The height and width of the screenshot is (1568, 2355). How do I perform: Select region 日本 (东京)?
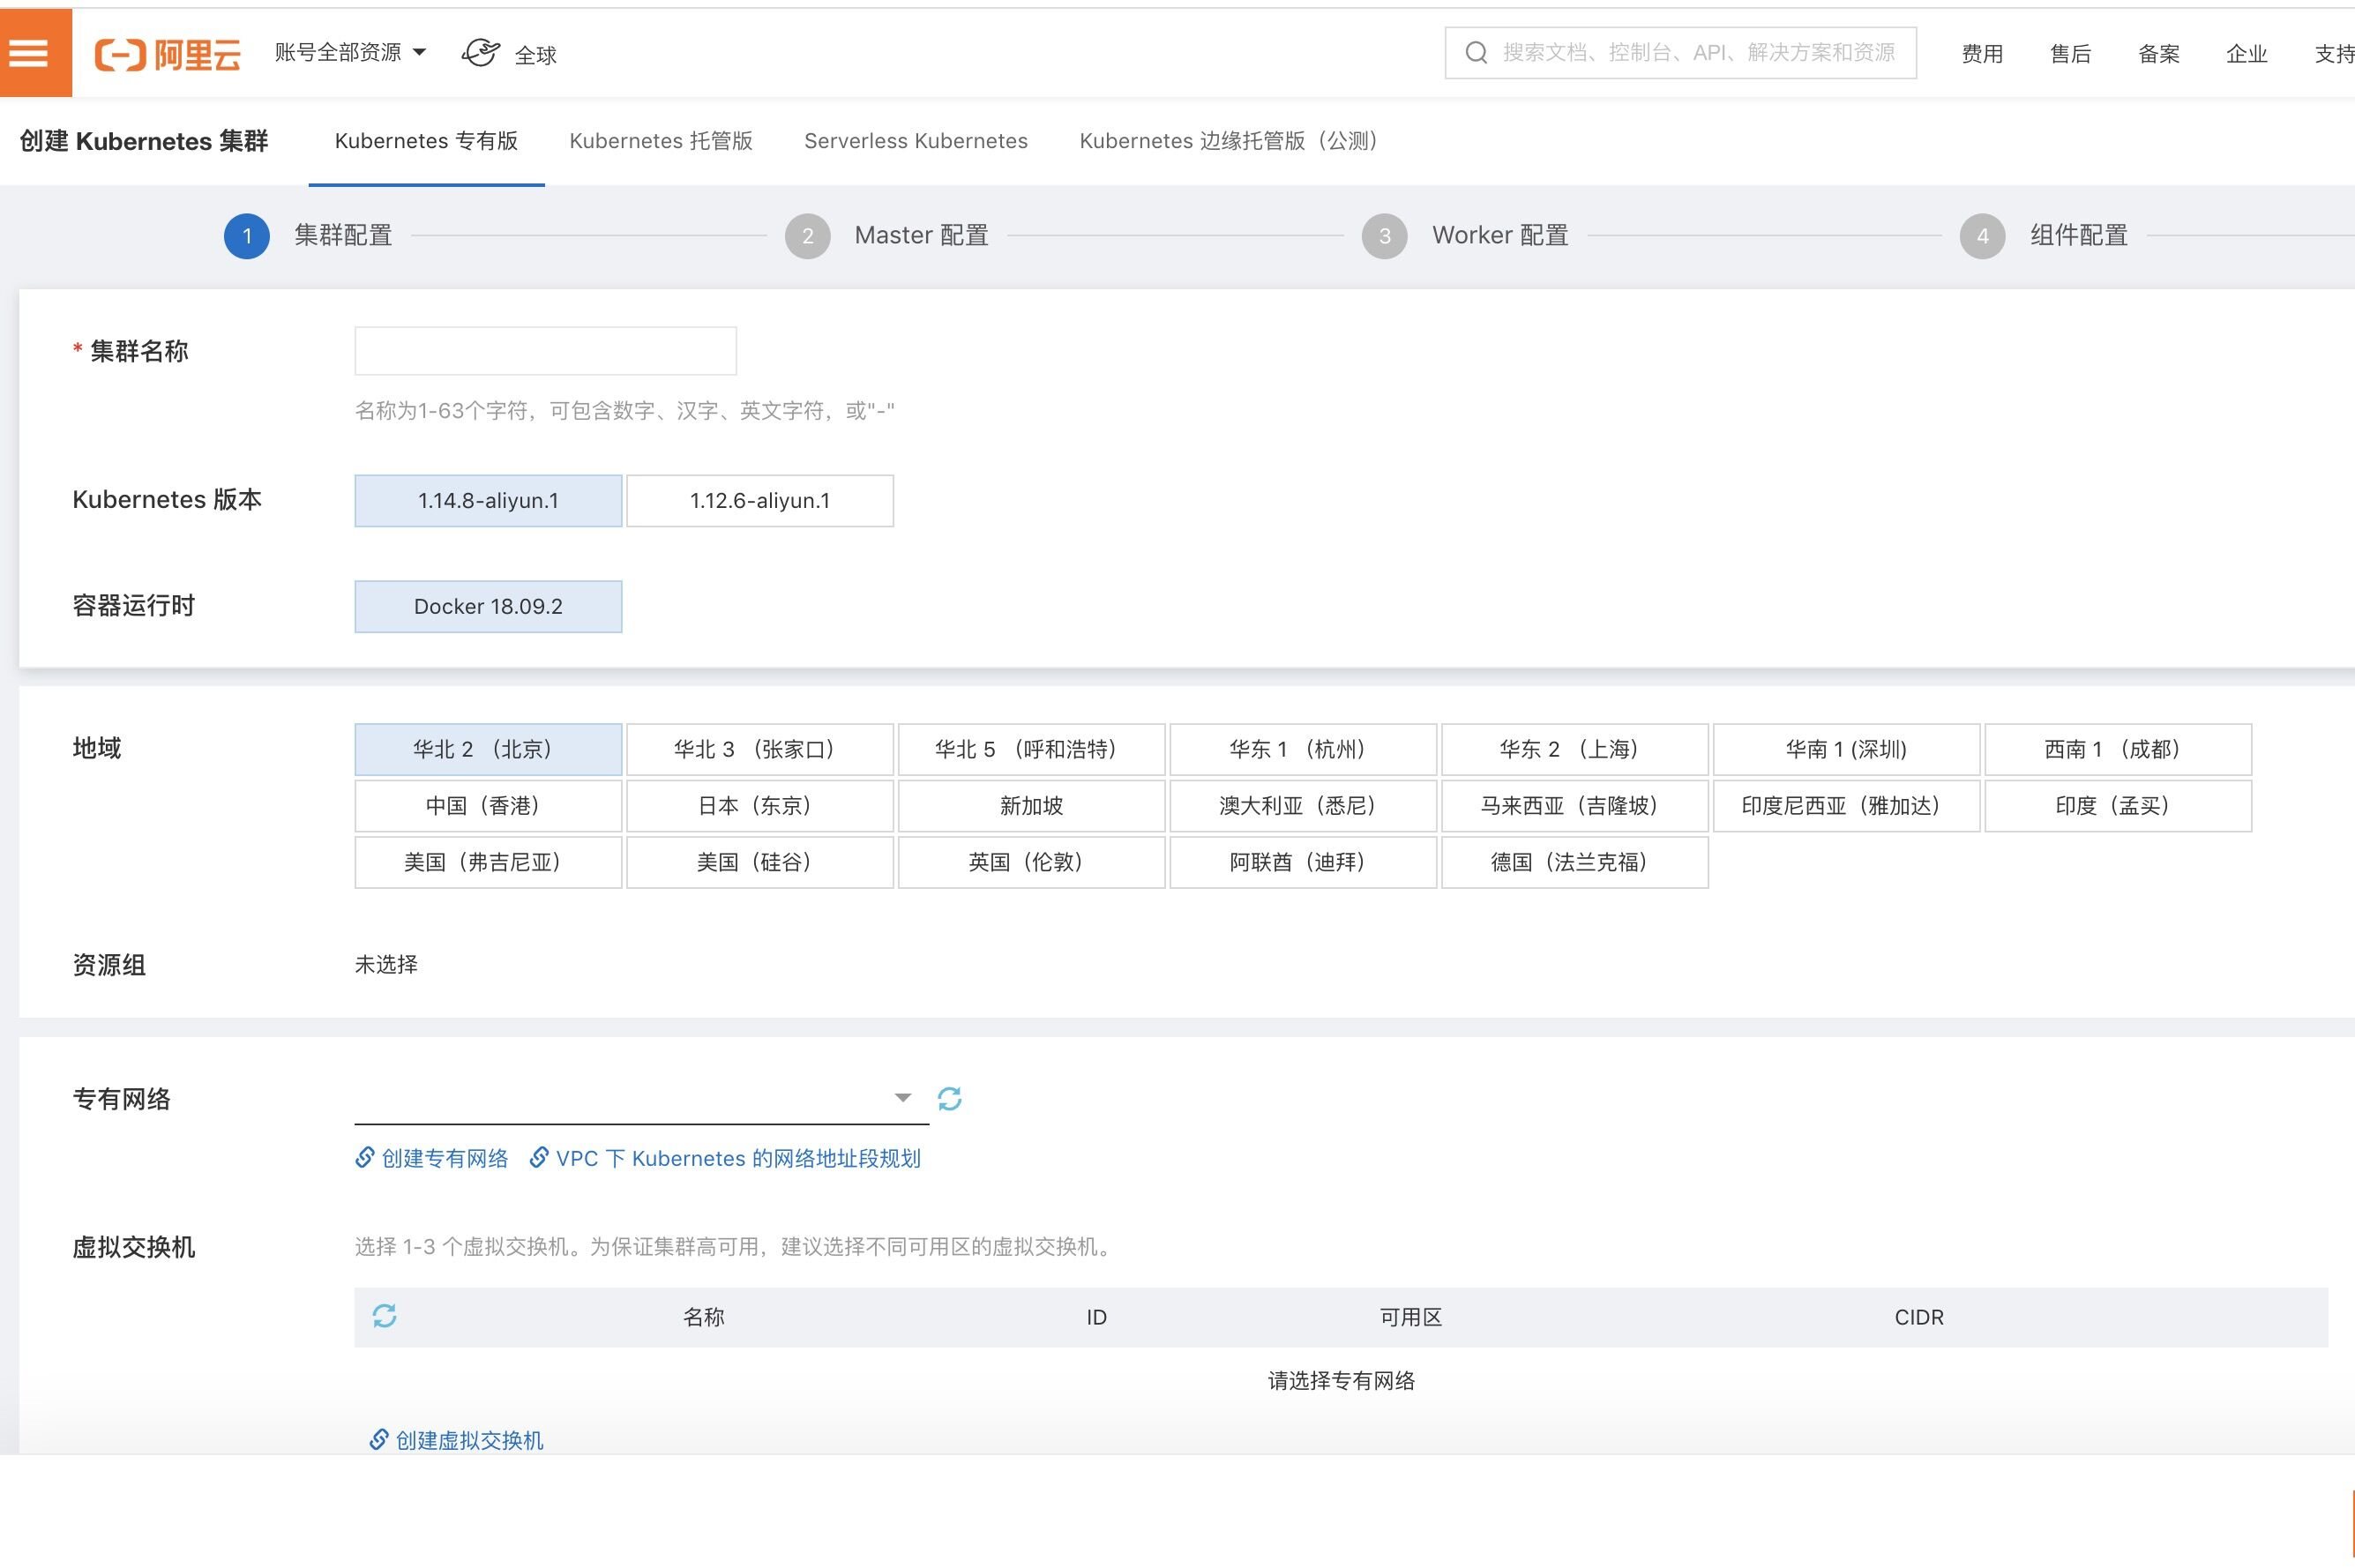760,806
